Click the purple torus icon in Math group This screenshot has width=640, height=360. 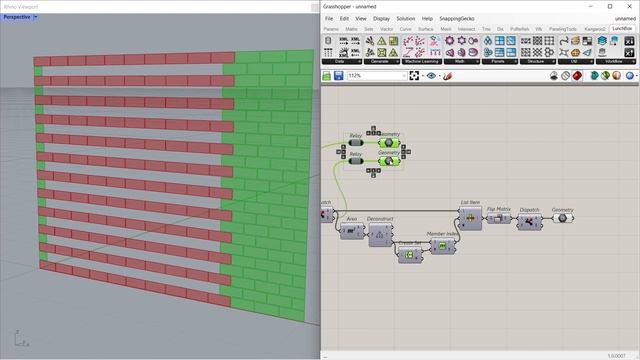473,52
